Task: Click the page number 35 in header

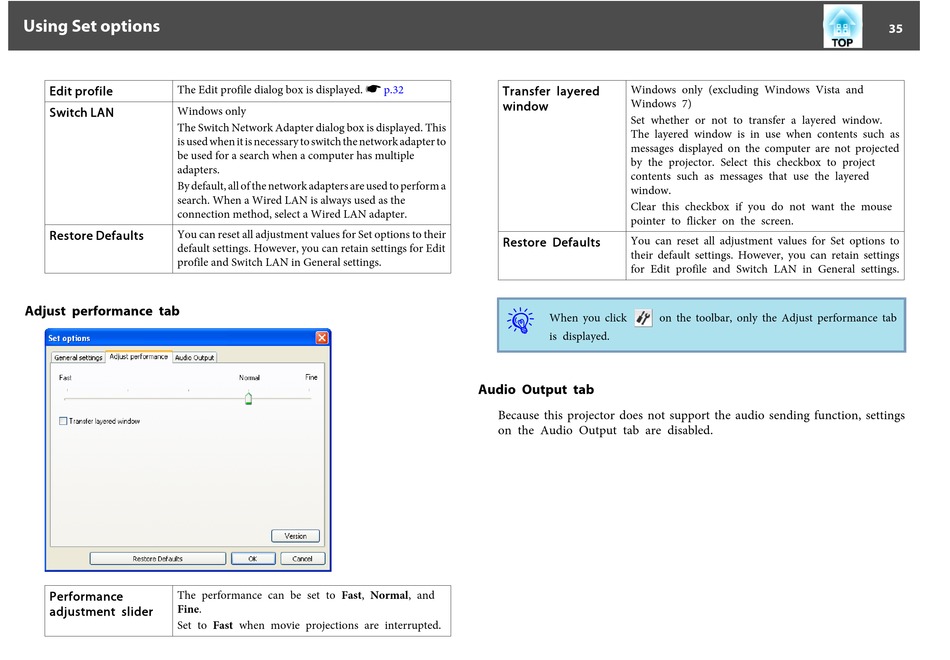Action: click(x=895, y=28)
